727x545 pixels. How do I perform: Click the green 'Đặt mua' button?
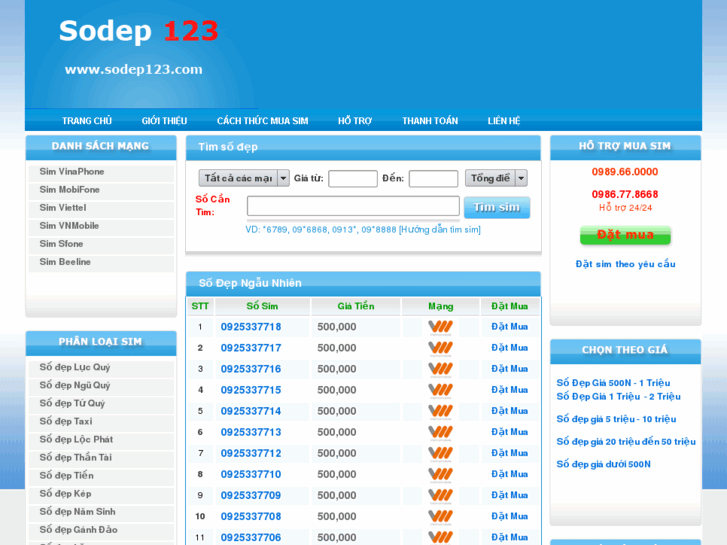[x=625, y=235]
